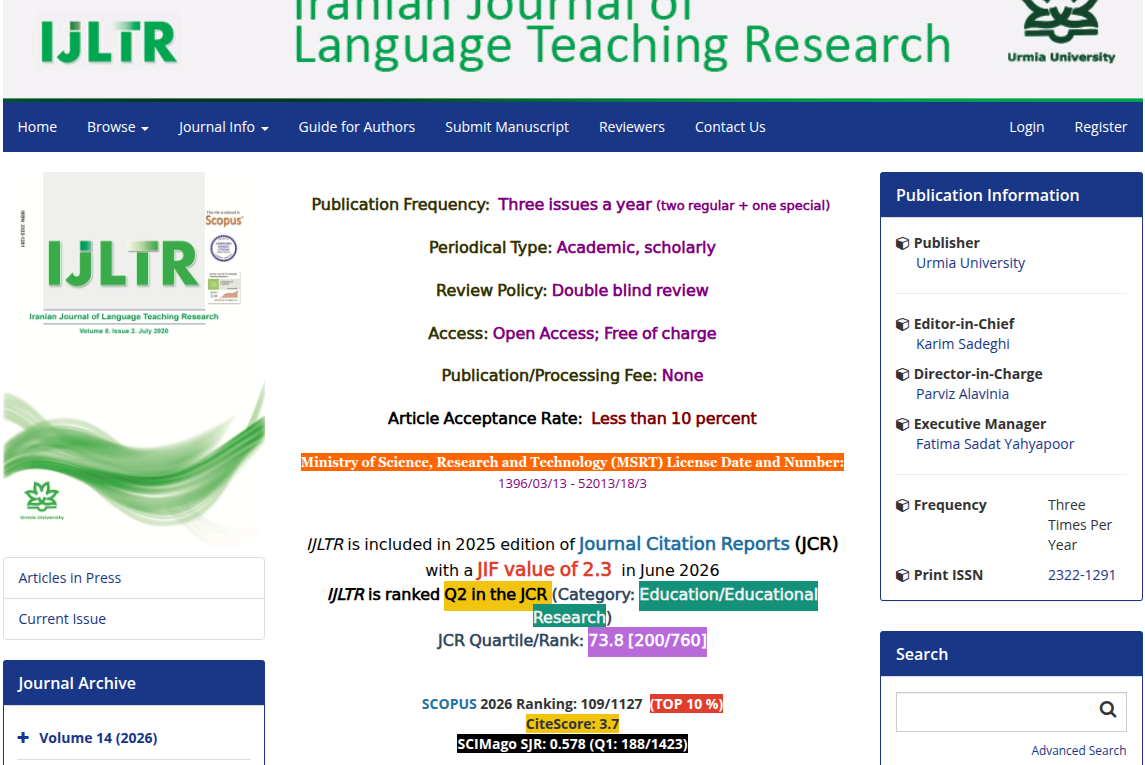Click Print ISSN 2322-1291 link

tap(1081, 575)
